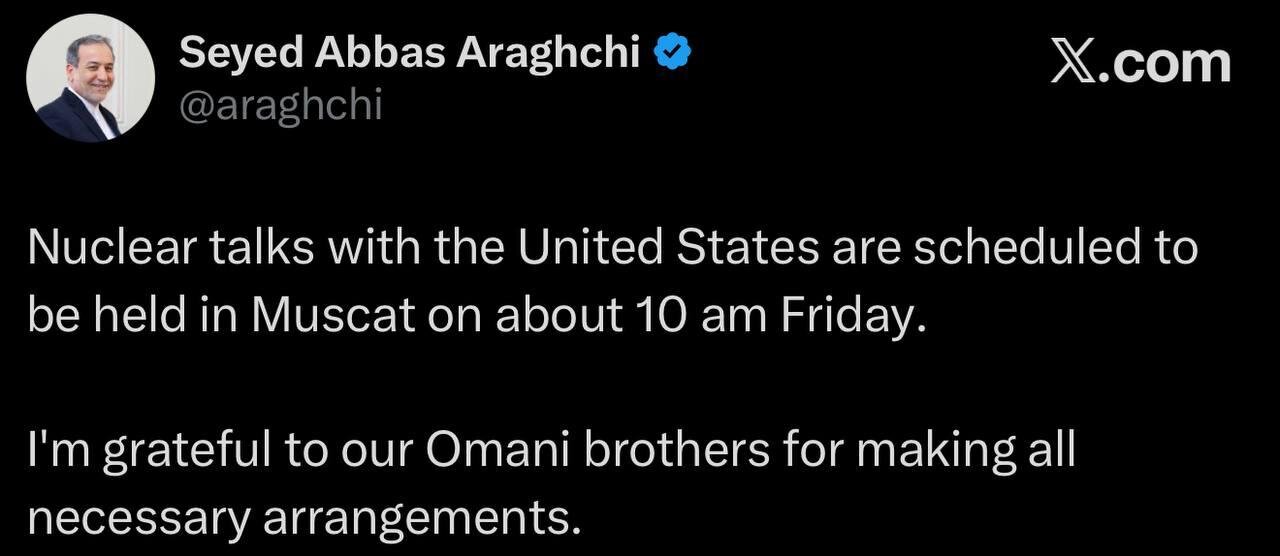
Task: Open the Seyed Abbas Araghchi display name
Action: click(x=410, y=52)
